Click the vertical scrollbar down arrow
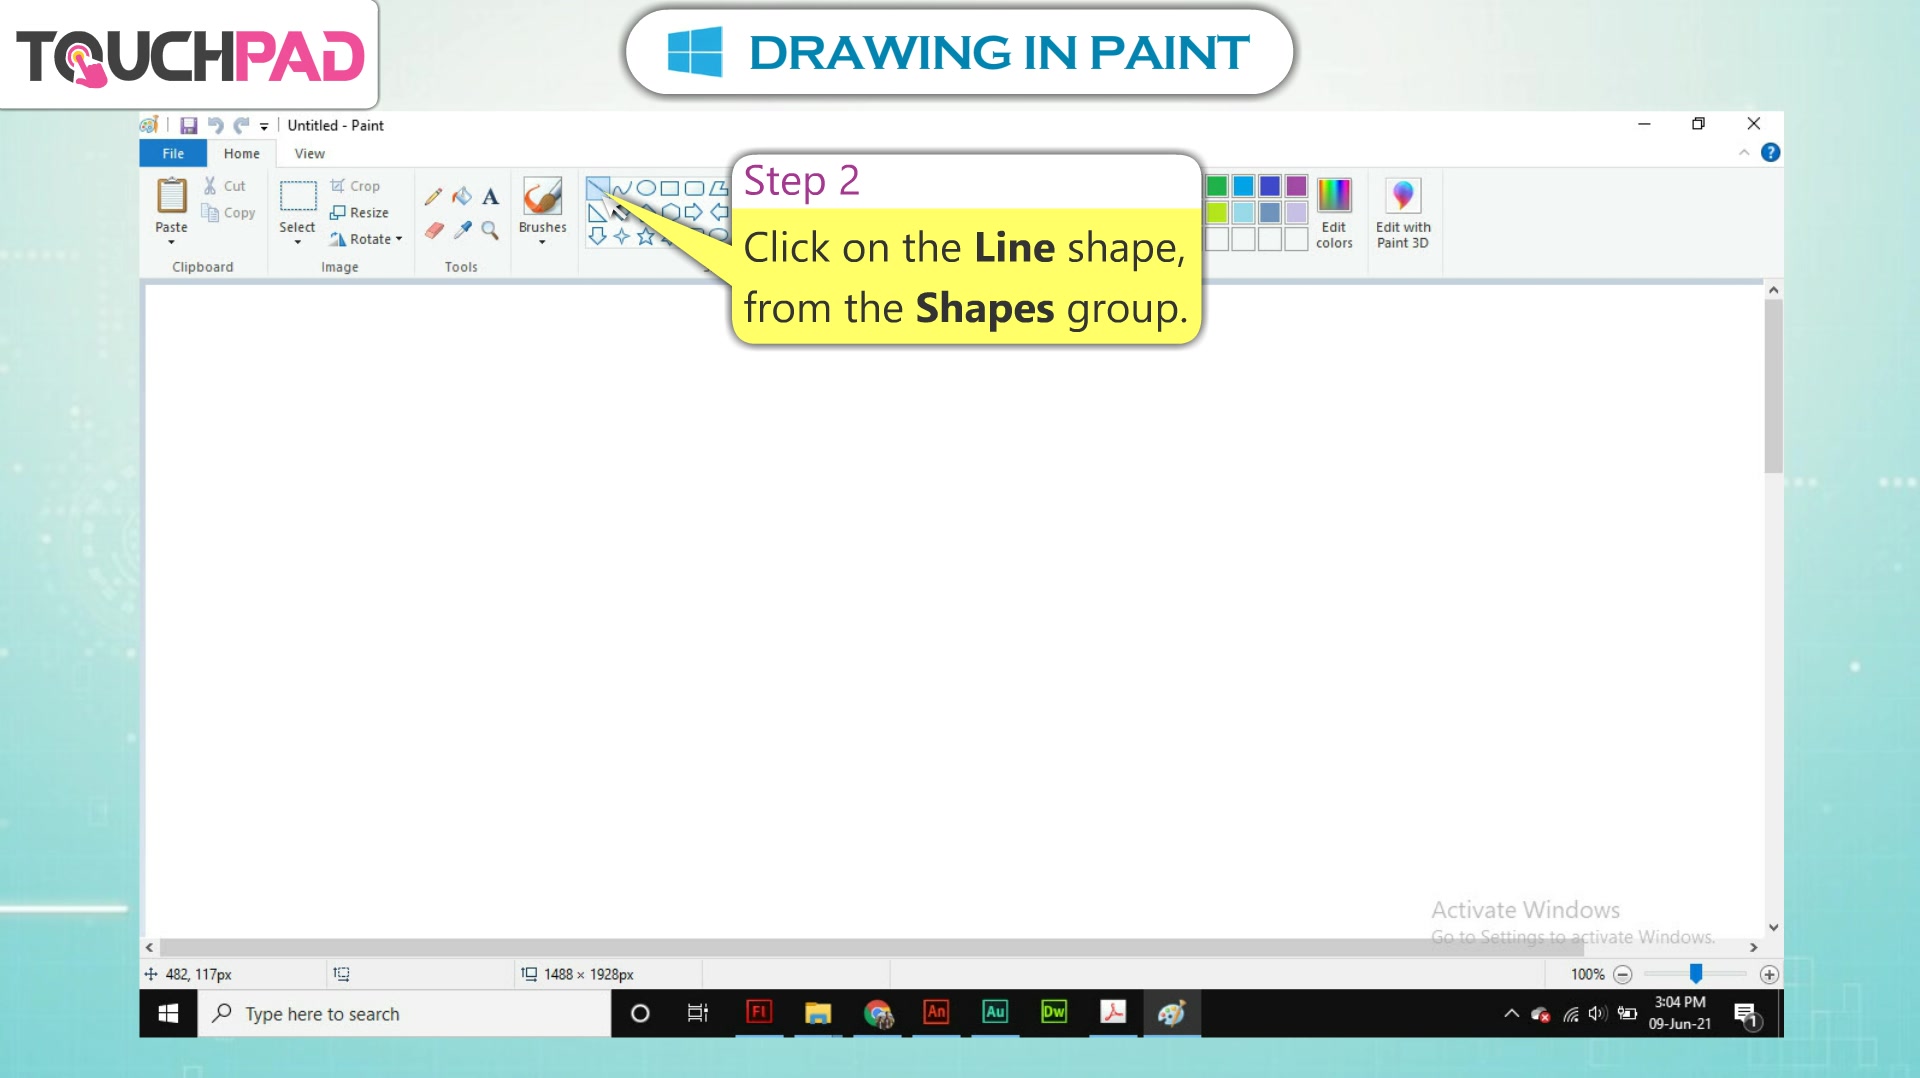 click(x=1773, y=927)
